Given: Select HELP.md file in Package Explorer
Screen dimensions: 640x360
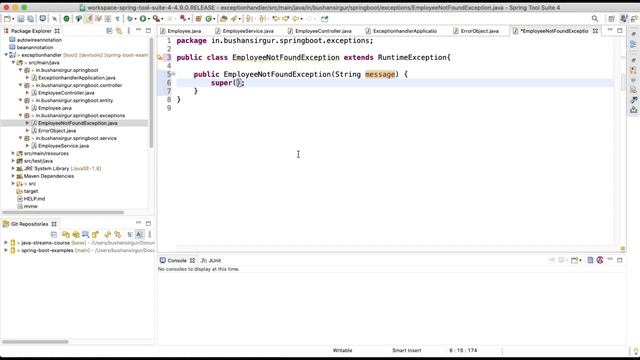Looking at the screenshot, I should coord(34,199).
